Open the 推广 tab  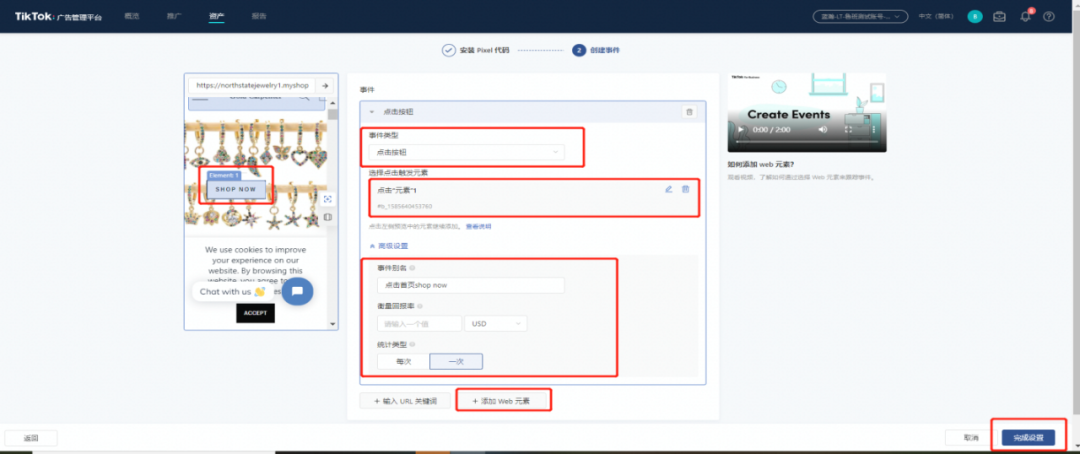174,16
